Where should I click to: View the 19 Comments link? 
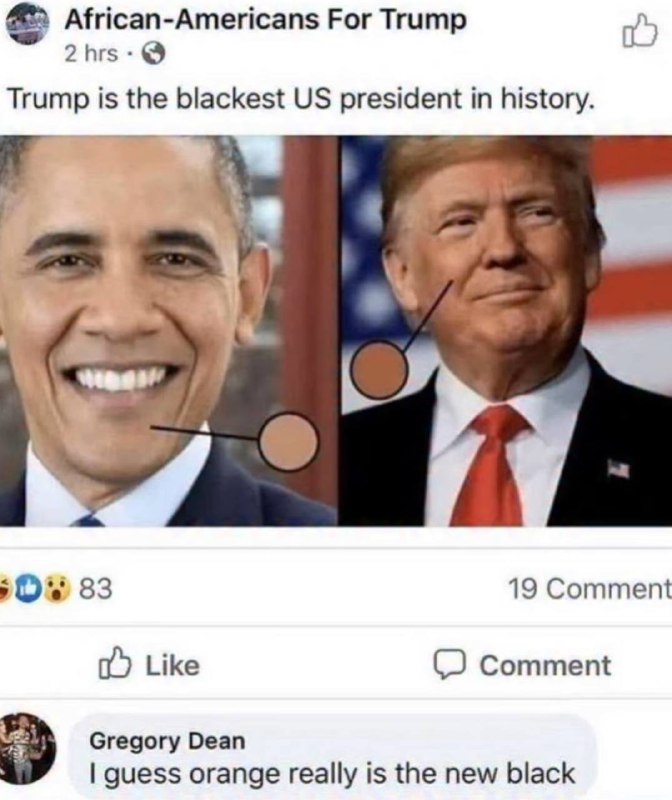[x=590, y=589]
